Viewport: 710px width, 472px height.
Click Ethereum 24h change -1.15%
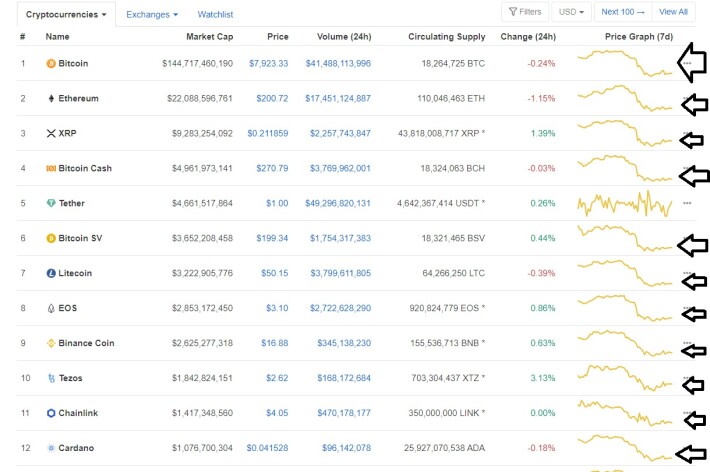[x=542, y=98]
